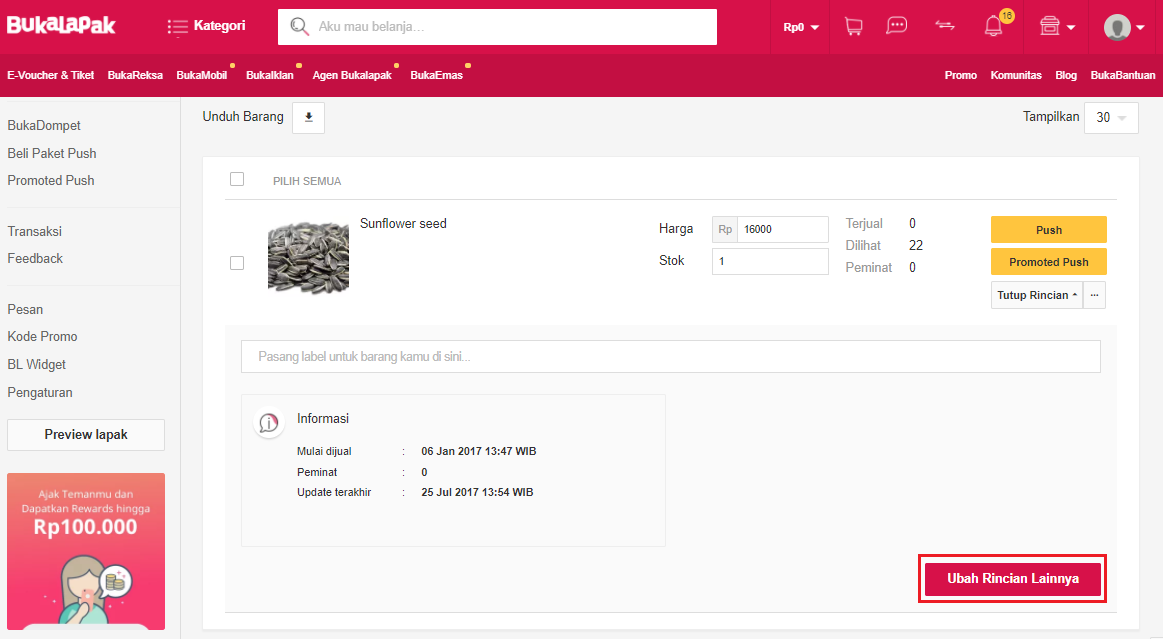Select the date 25 Jul 2017 13:54 WIB
The image size is (1163, 639).
[x=477, y=492]
